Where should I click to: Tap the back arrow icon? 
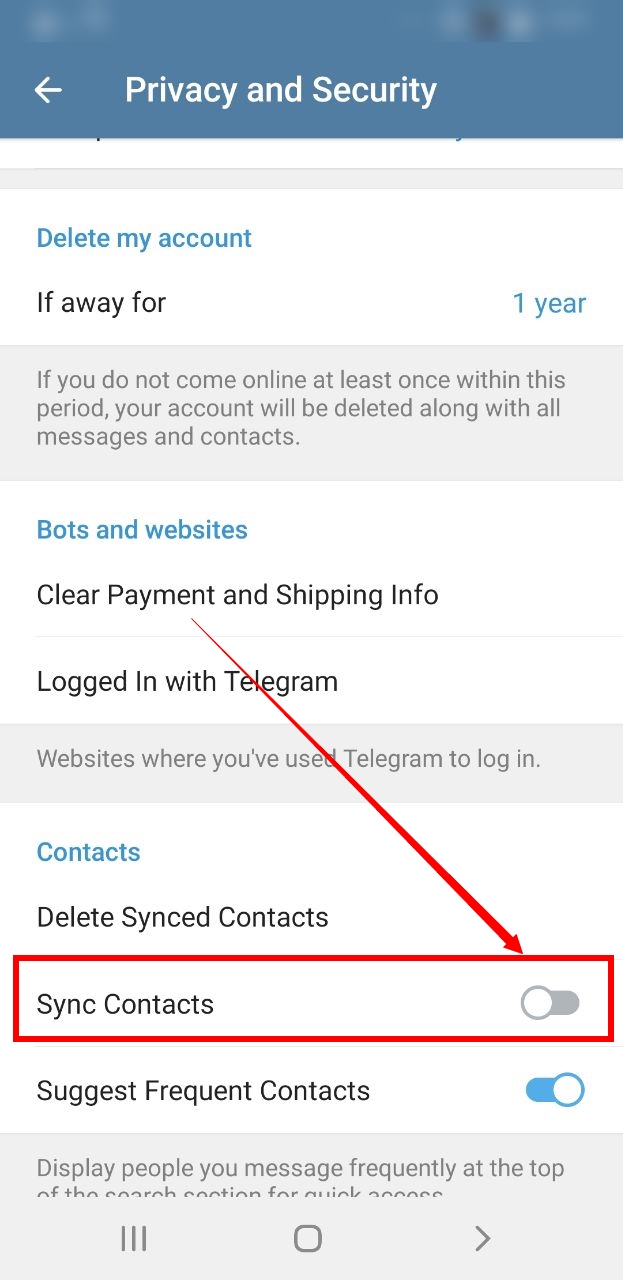[48, 90]
